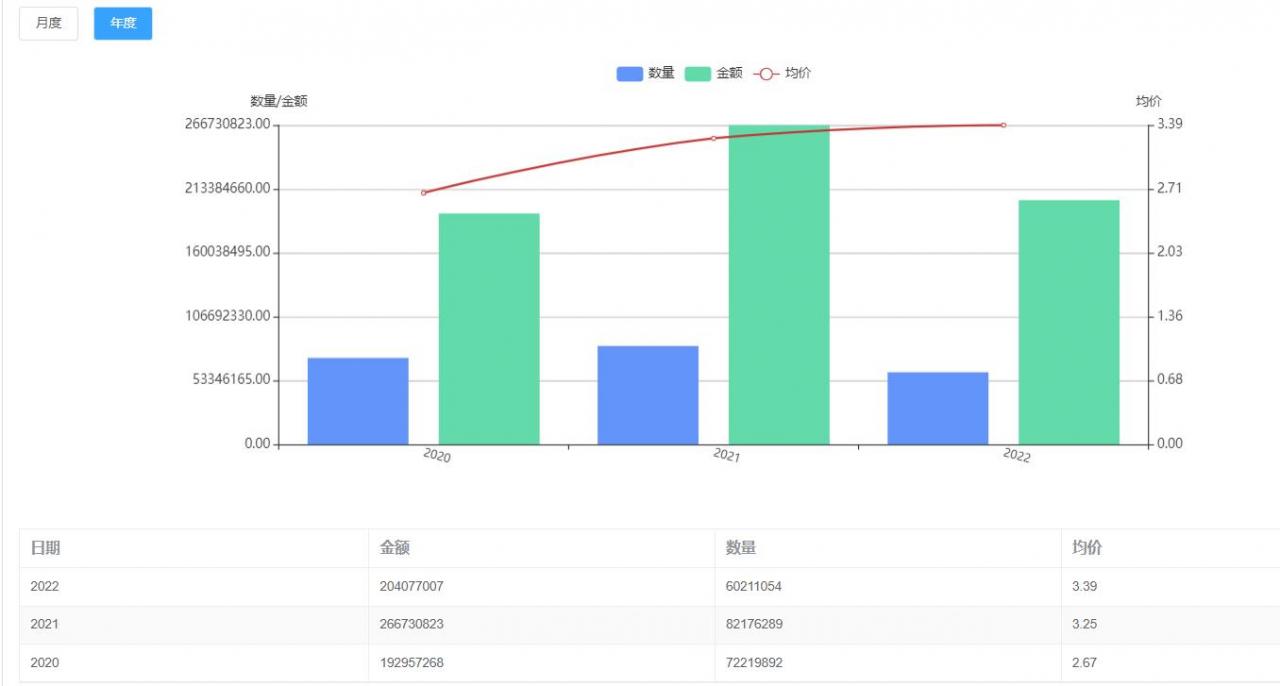
Task: Click the green 金额 legend color swatch
Action: pos(698,73)
